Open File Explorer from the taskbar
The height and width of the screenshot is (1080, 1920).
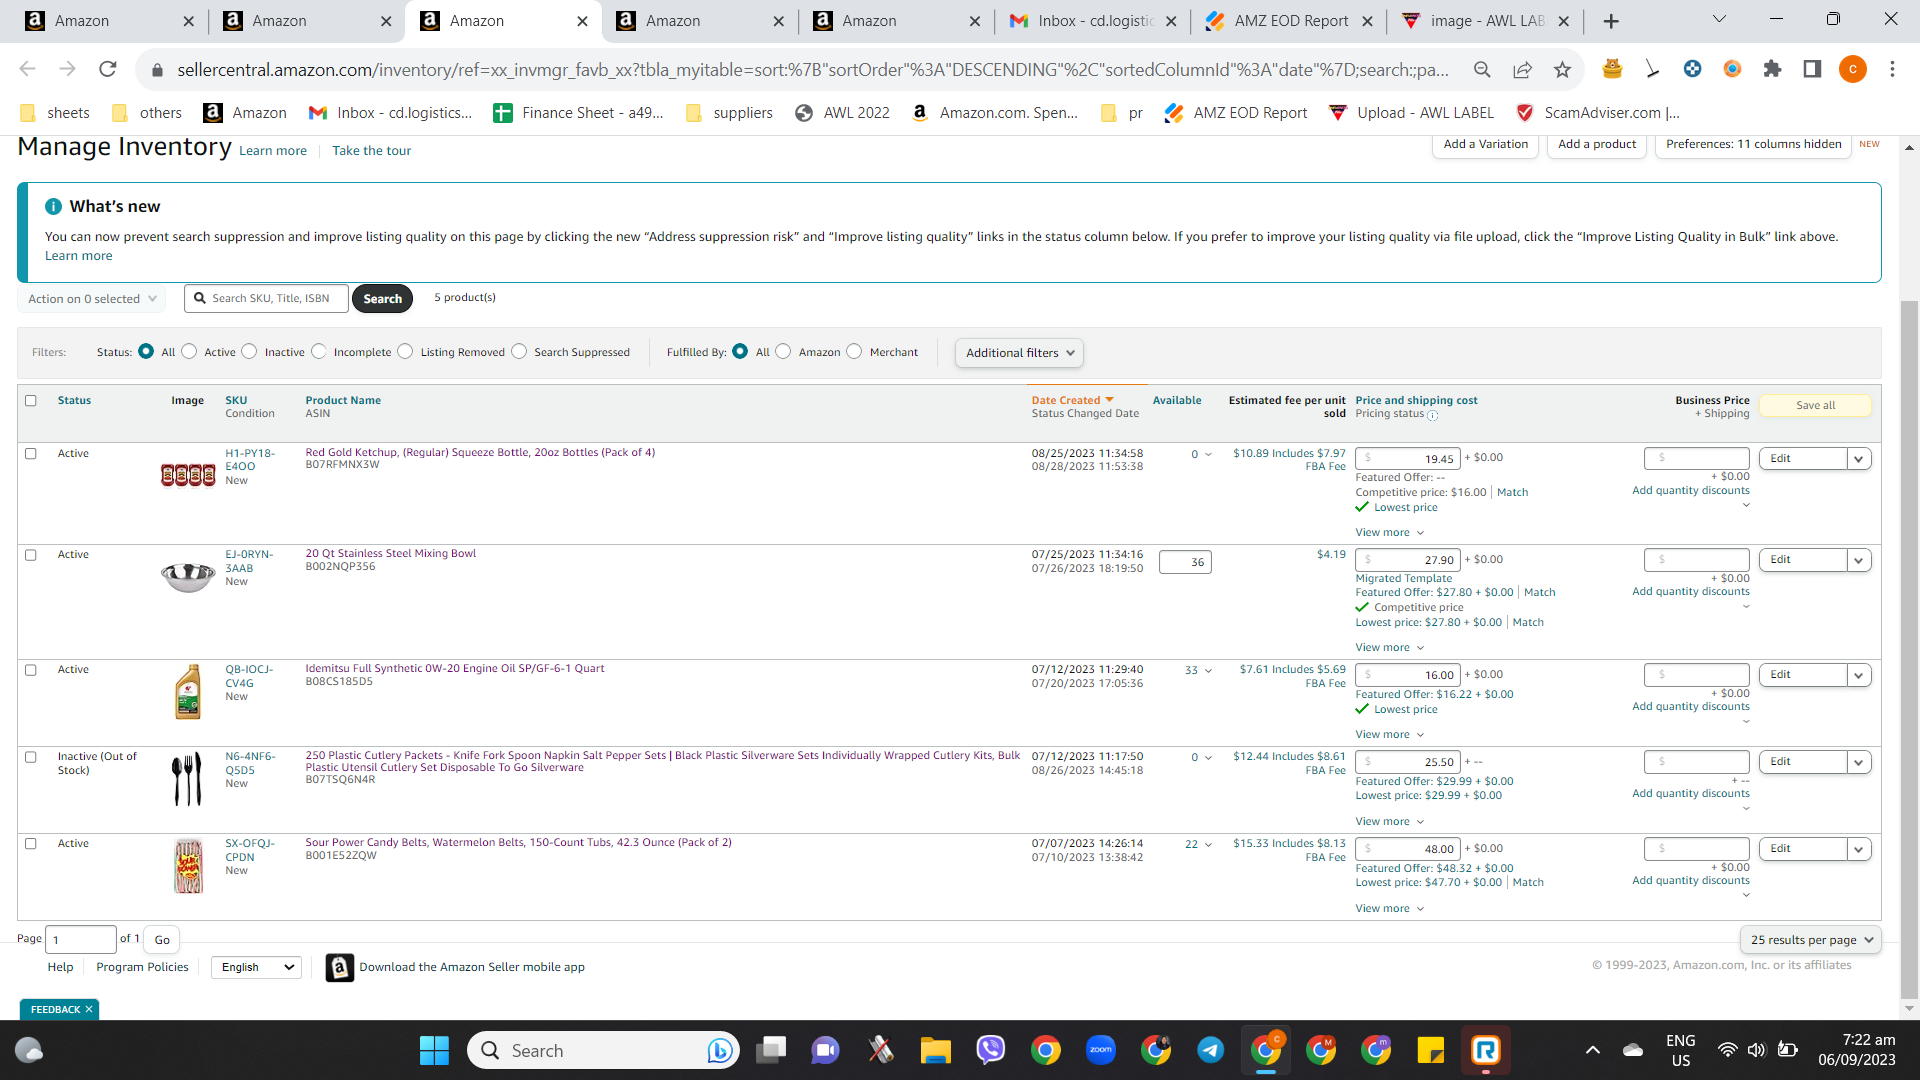(x=935, y=1050)
